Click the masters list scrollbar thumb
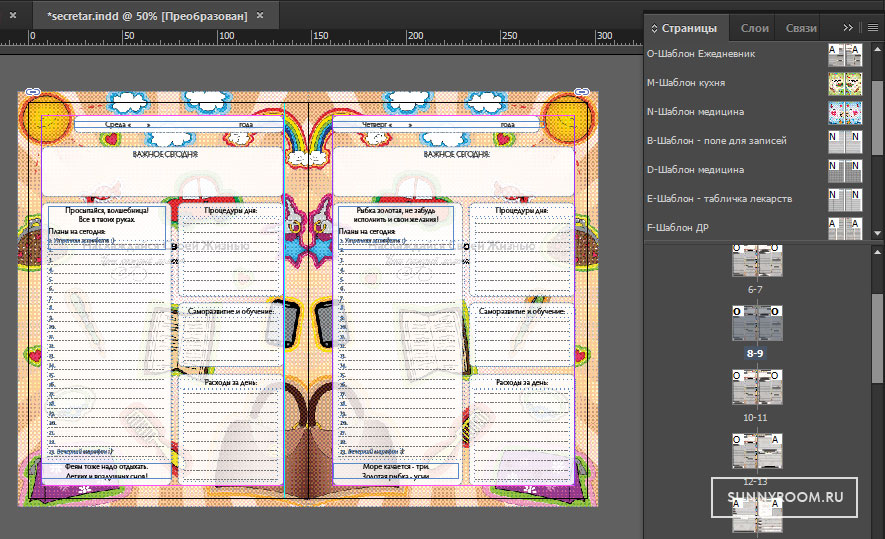885x539 pixels. (x=877, y=116)
